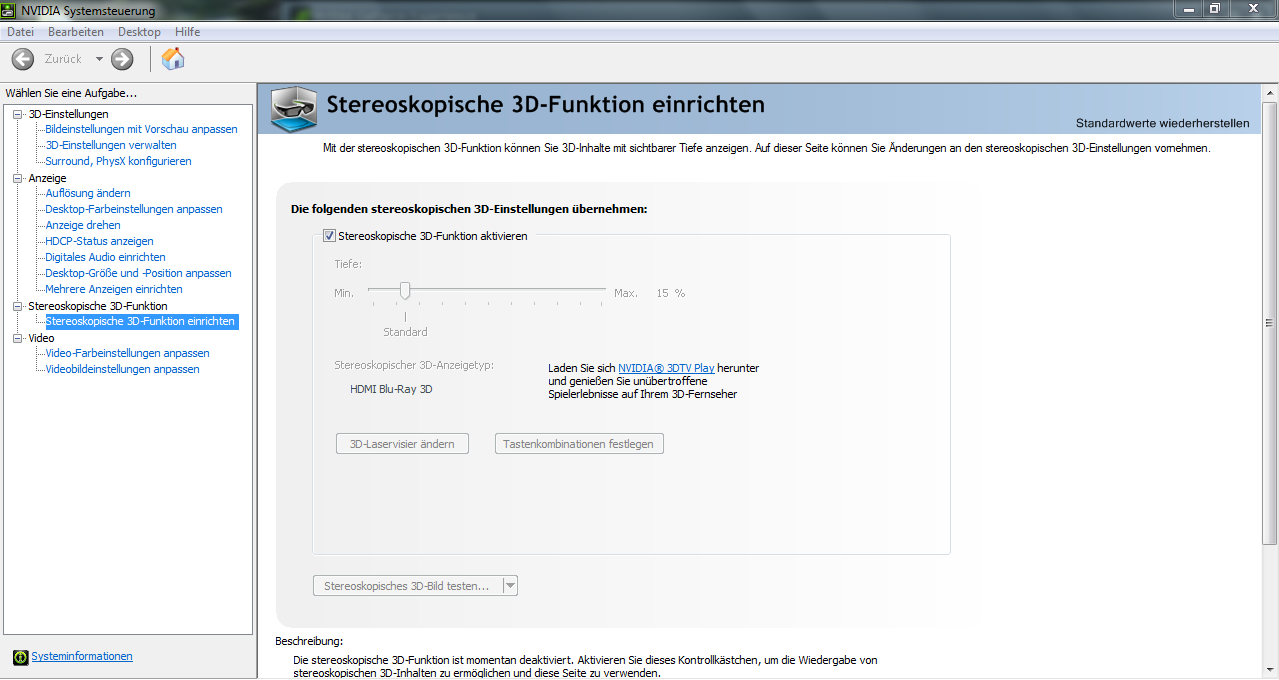Click the Anzeige category label
The height and width of the screenshot is (680, 1279).
(47, 178)
